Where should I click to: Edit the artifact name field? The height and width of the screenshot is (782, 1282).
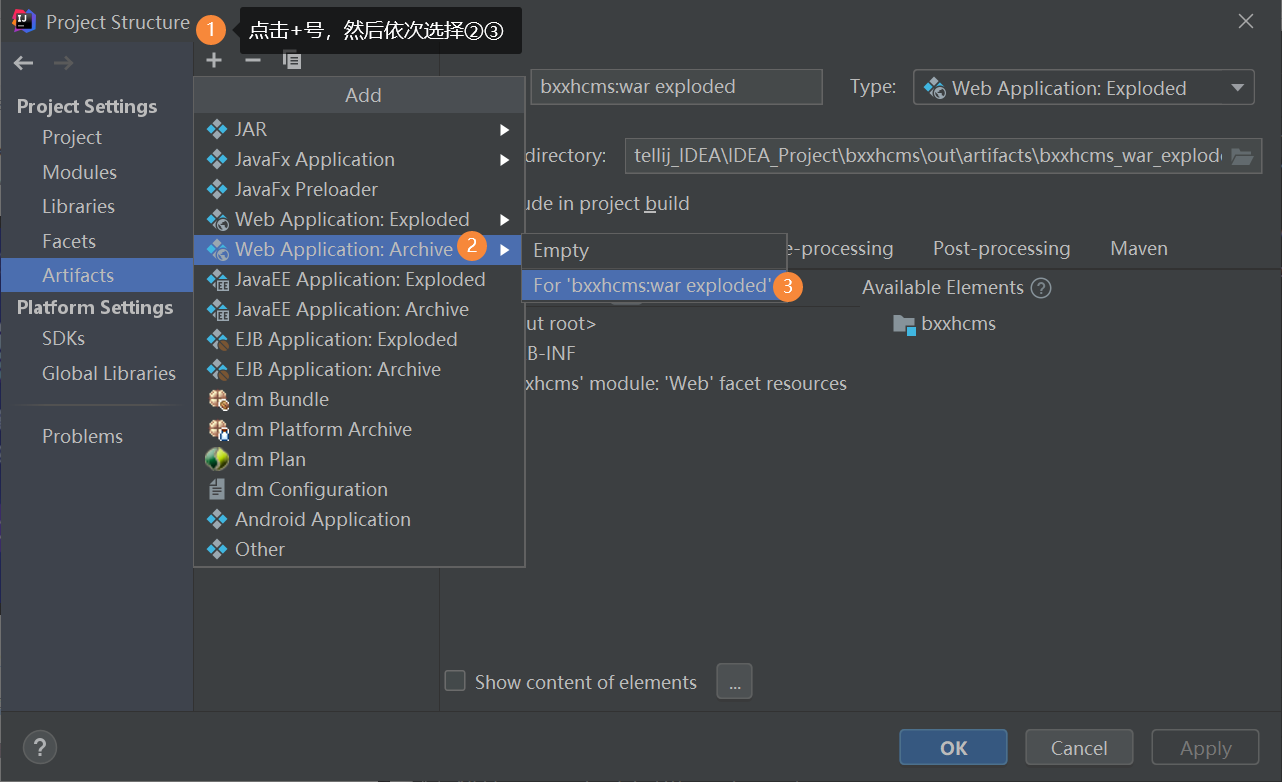click(x=676, y=87)
